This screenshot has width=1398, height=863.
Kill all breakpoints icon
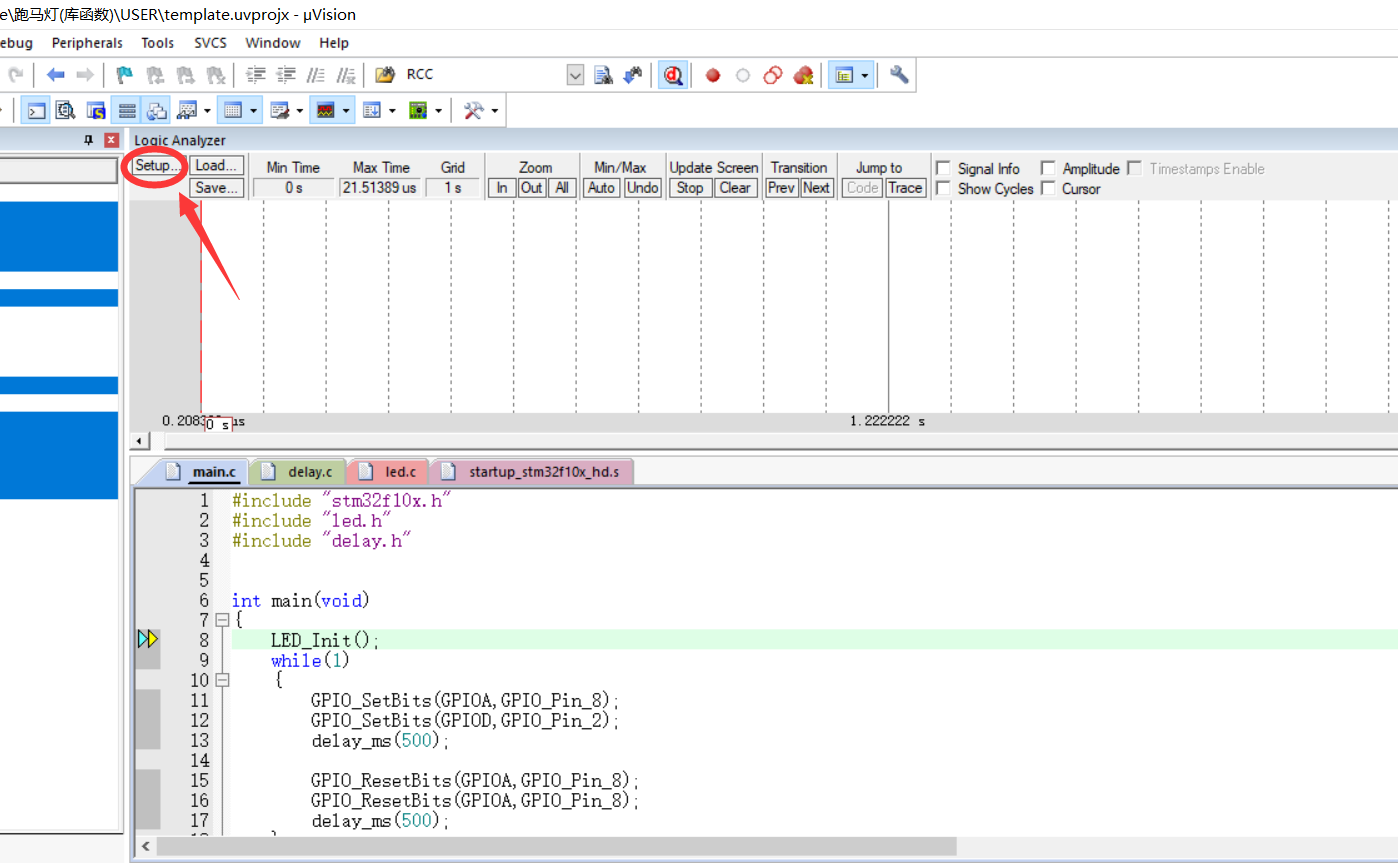coord(803,75)
